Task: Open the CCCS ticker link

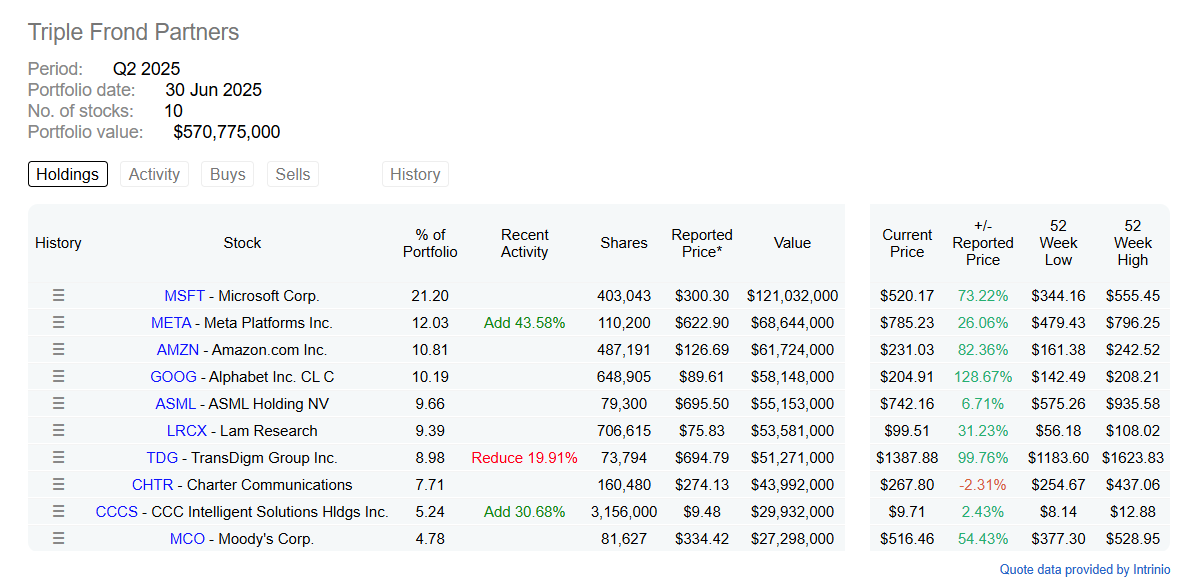Action: (x=117, y=513)
